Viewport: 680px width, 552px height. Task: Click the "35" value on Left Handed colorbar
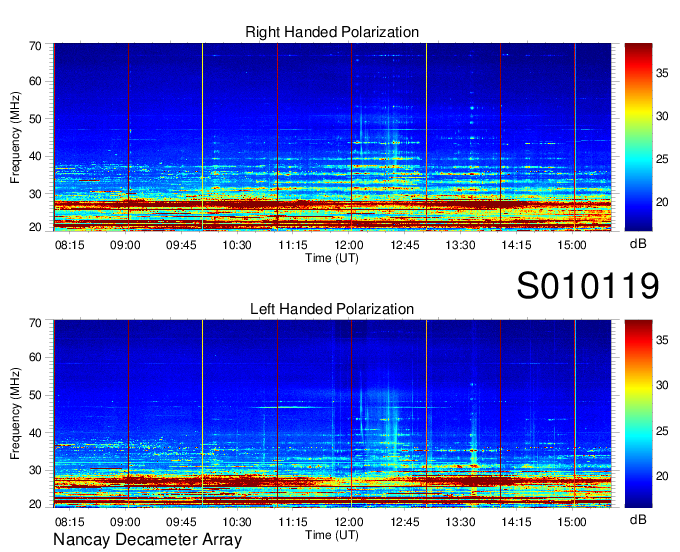(662, 340)
